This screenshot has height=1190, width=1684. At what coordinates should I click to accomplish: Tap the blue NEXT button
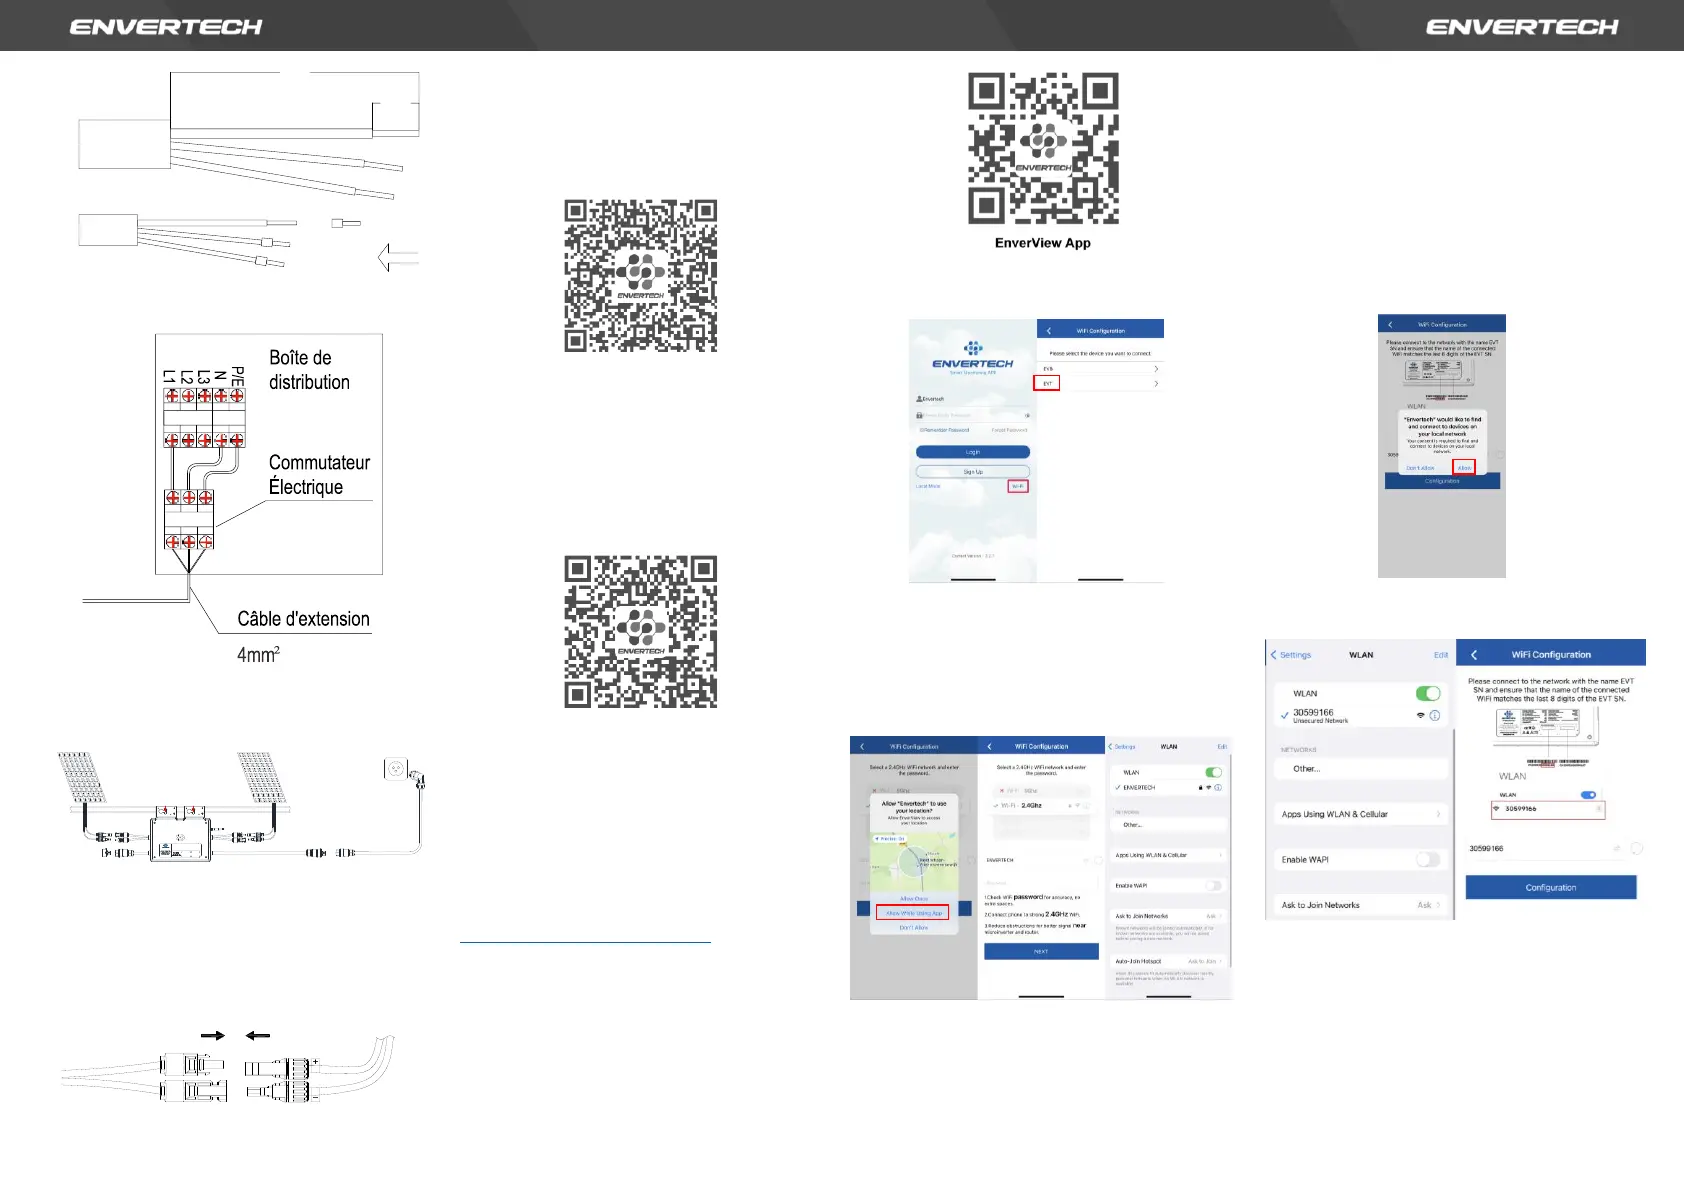1041,952
